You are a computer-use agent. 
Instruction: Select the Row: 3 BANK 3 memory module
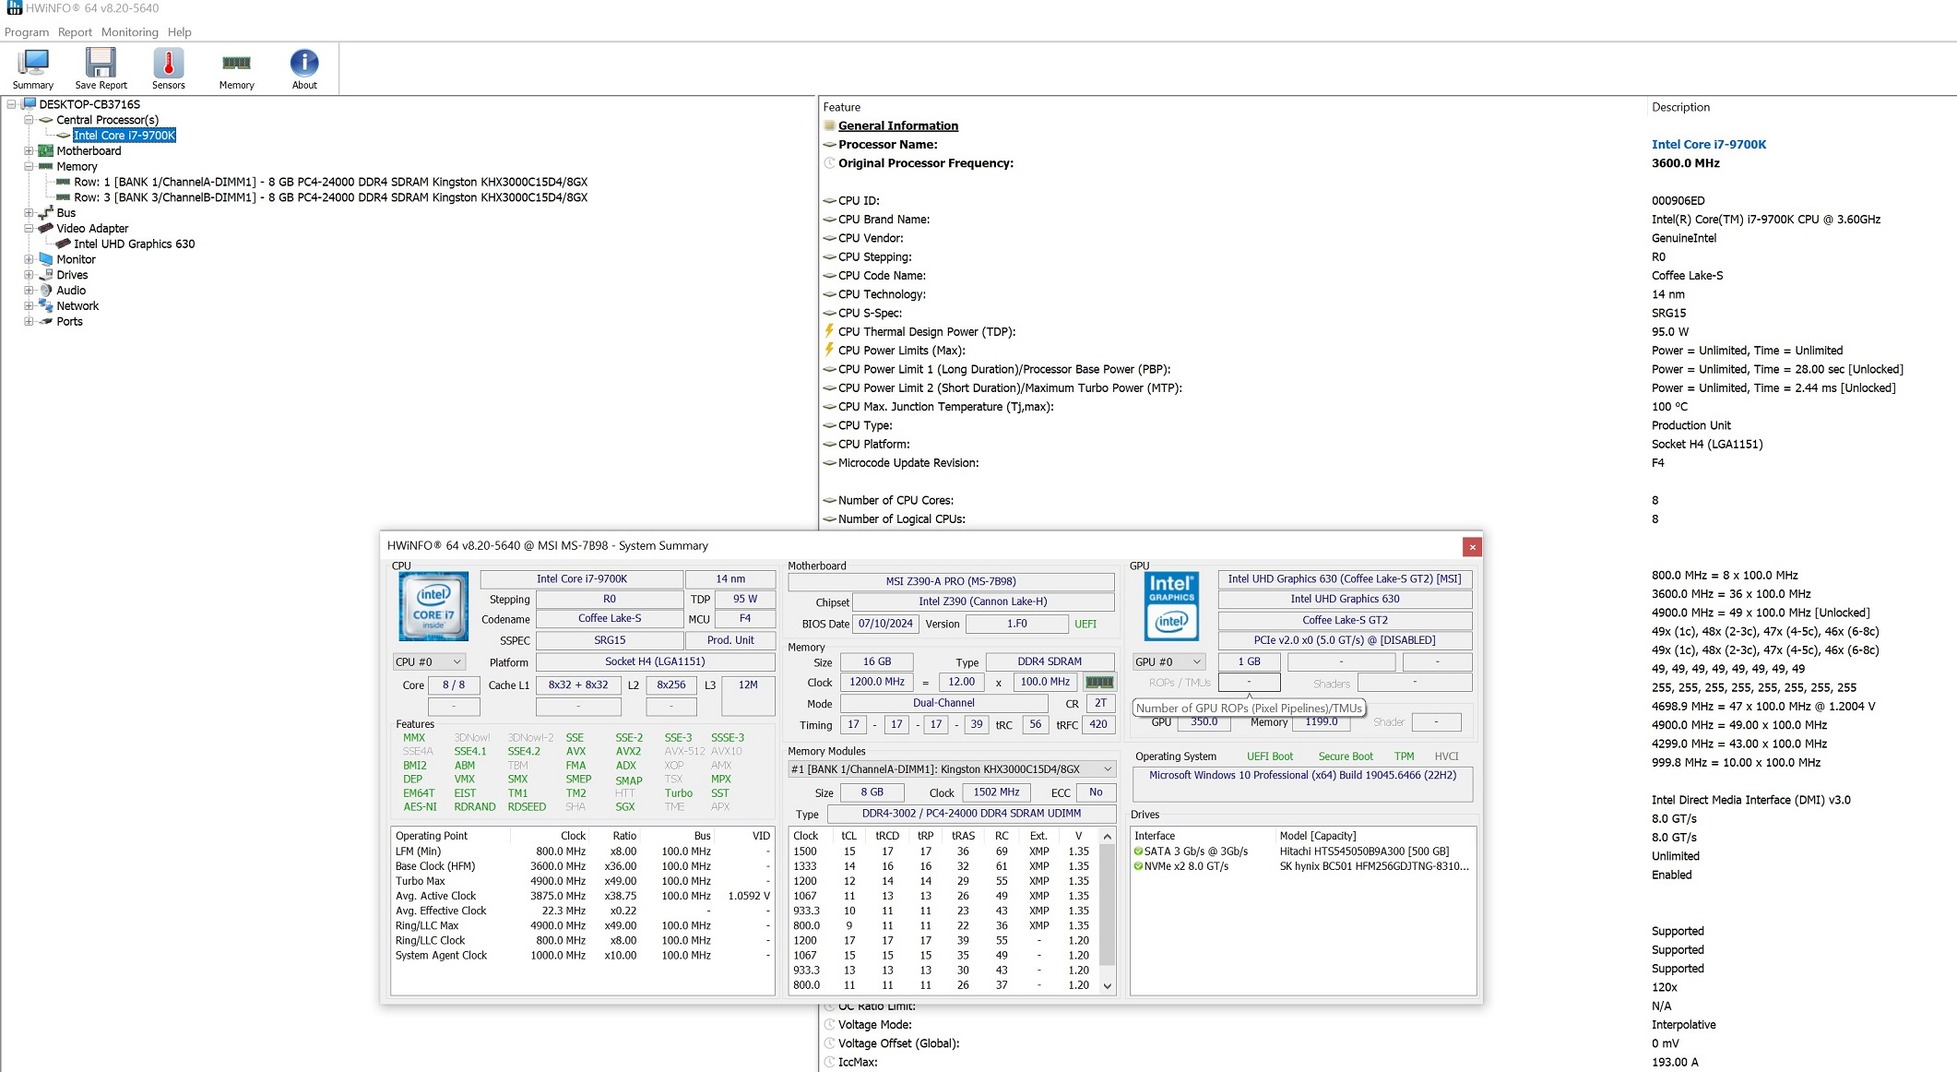click(x=331, y=197)
